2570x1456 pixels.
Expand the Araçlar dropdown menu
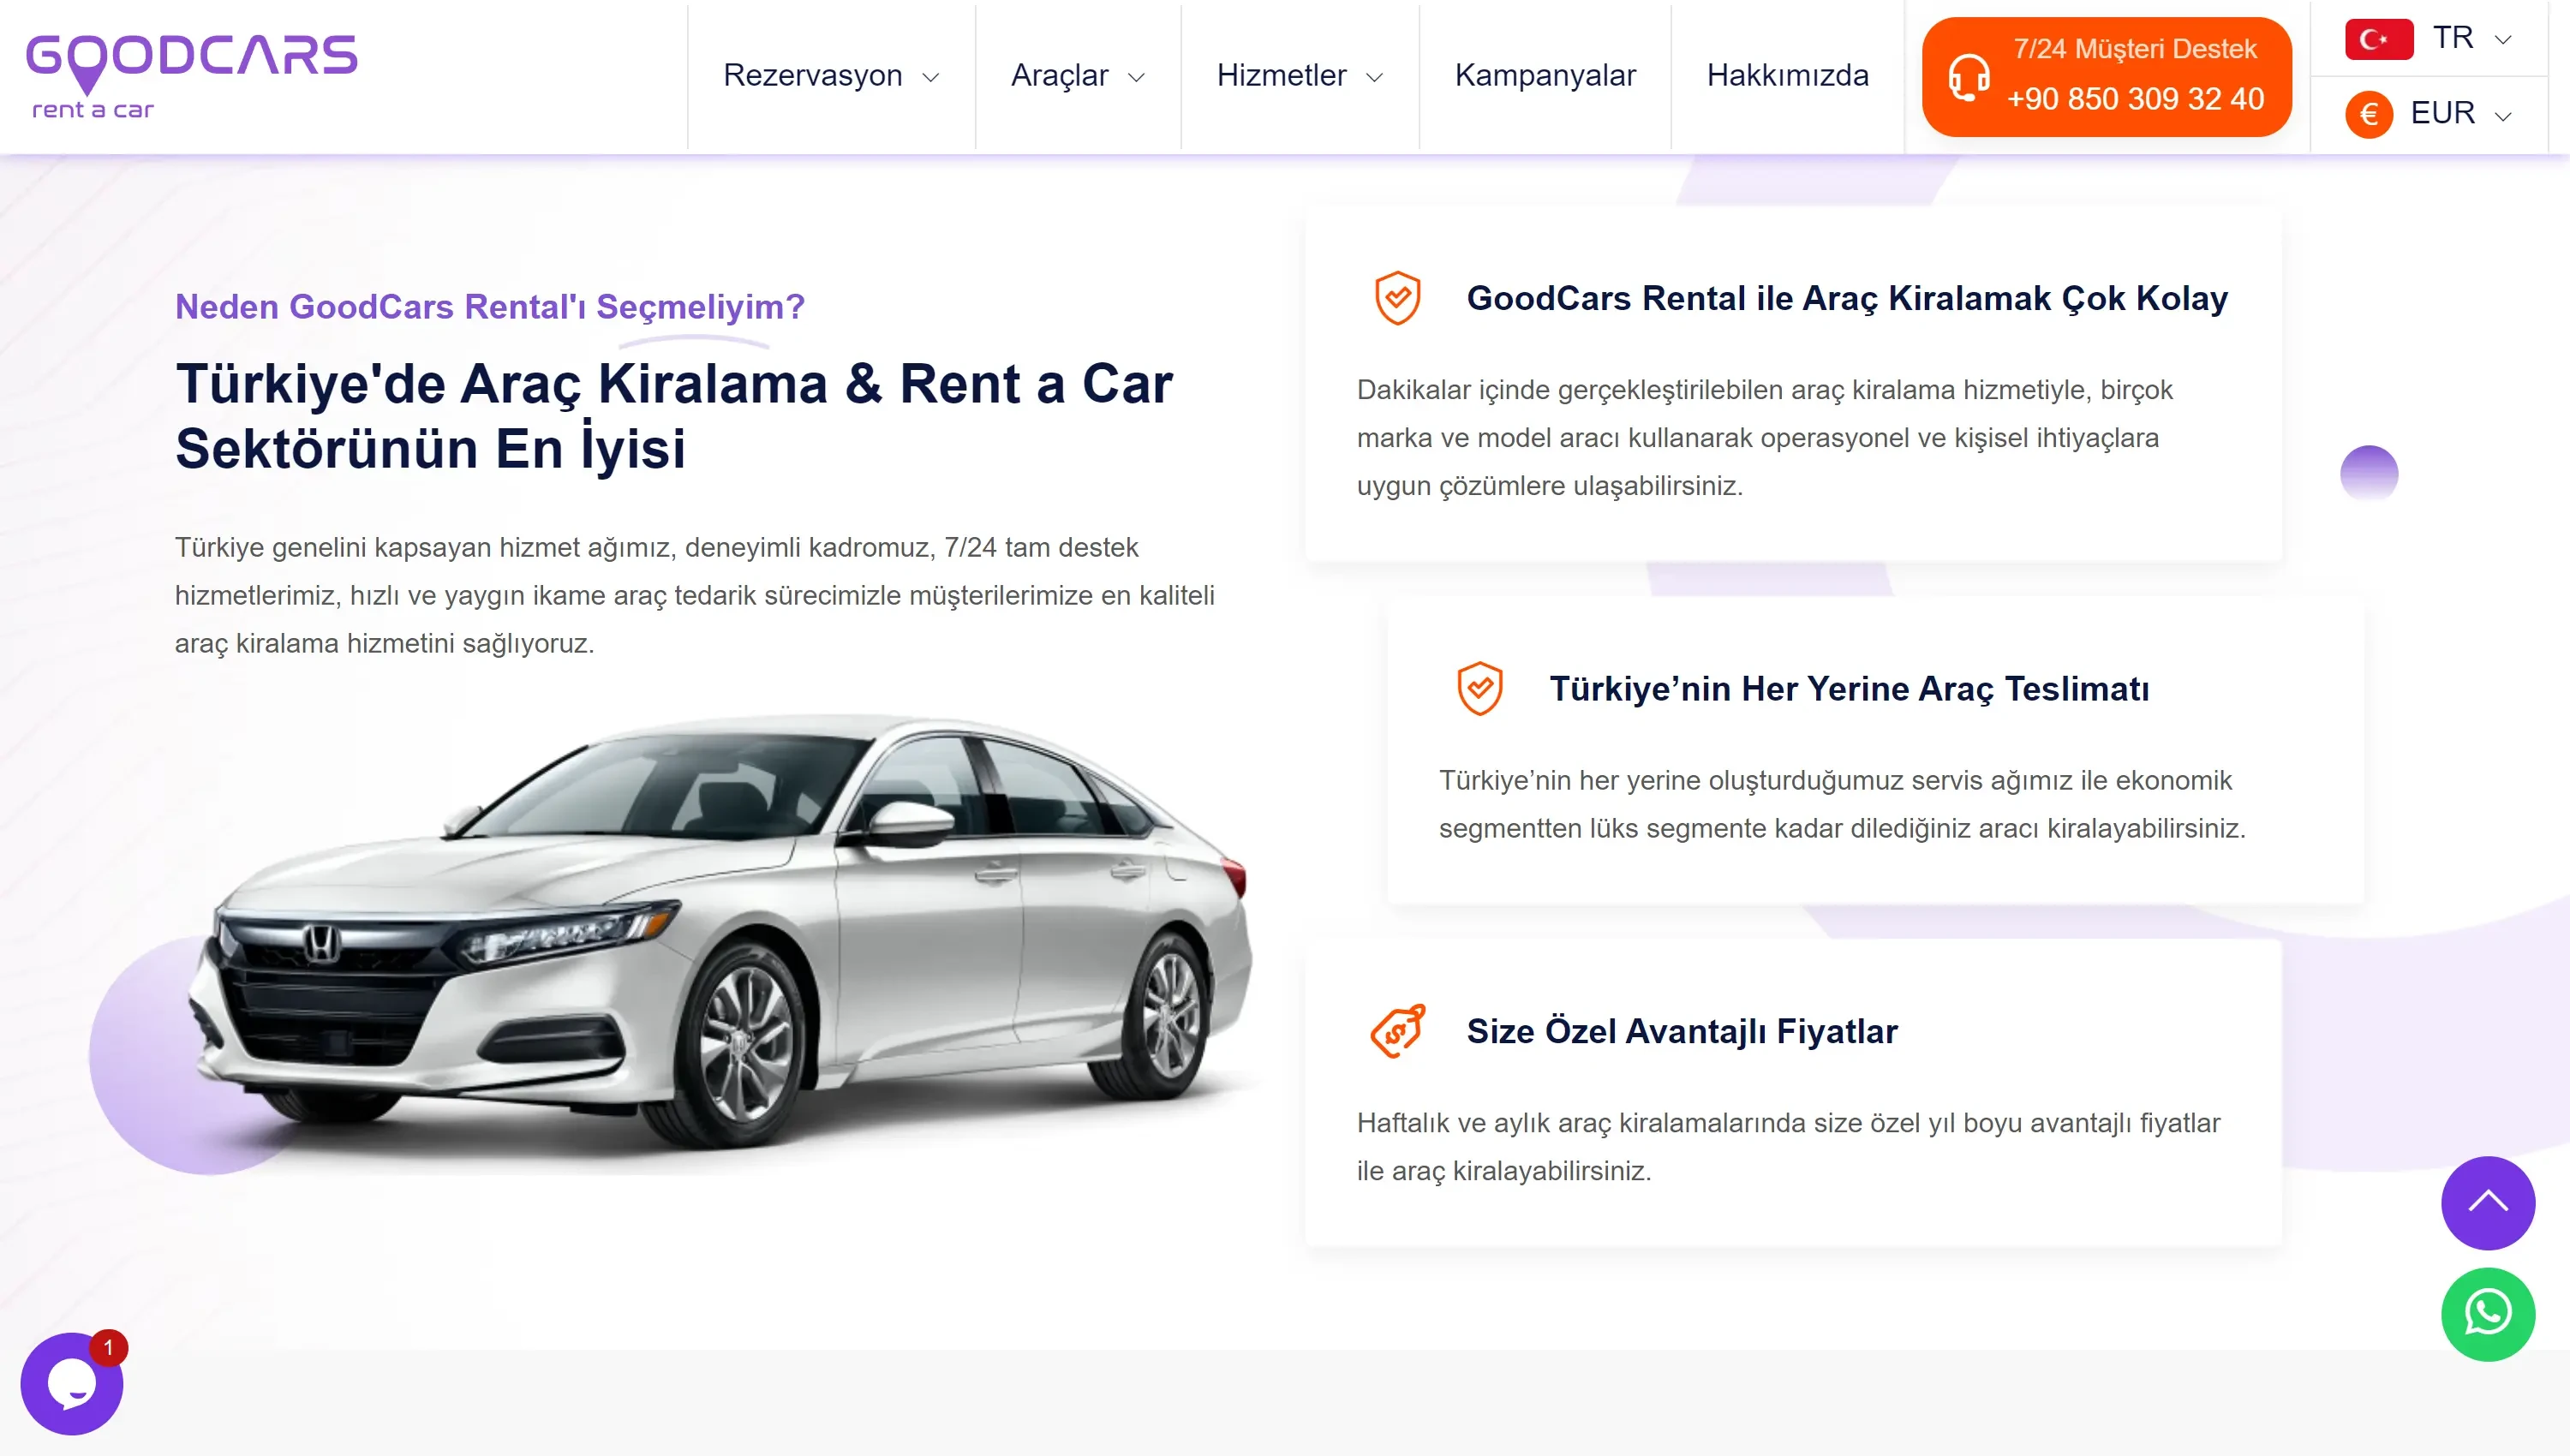coord(1077,76)
